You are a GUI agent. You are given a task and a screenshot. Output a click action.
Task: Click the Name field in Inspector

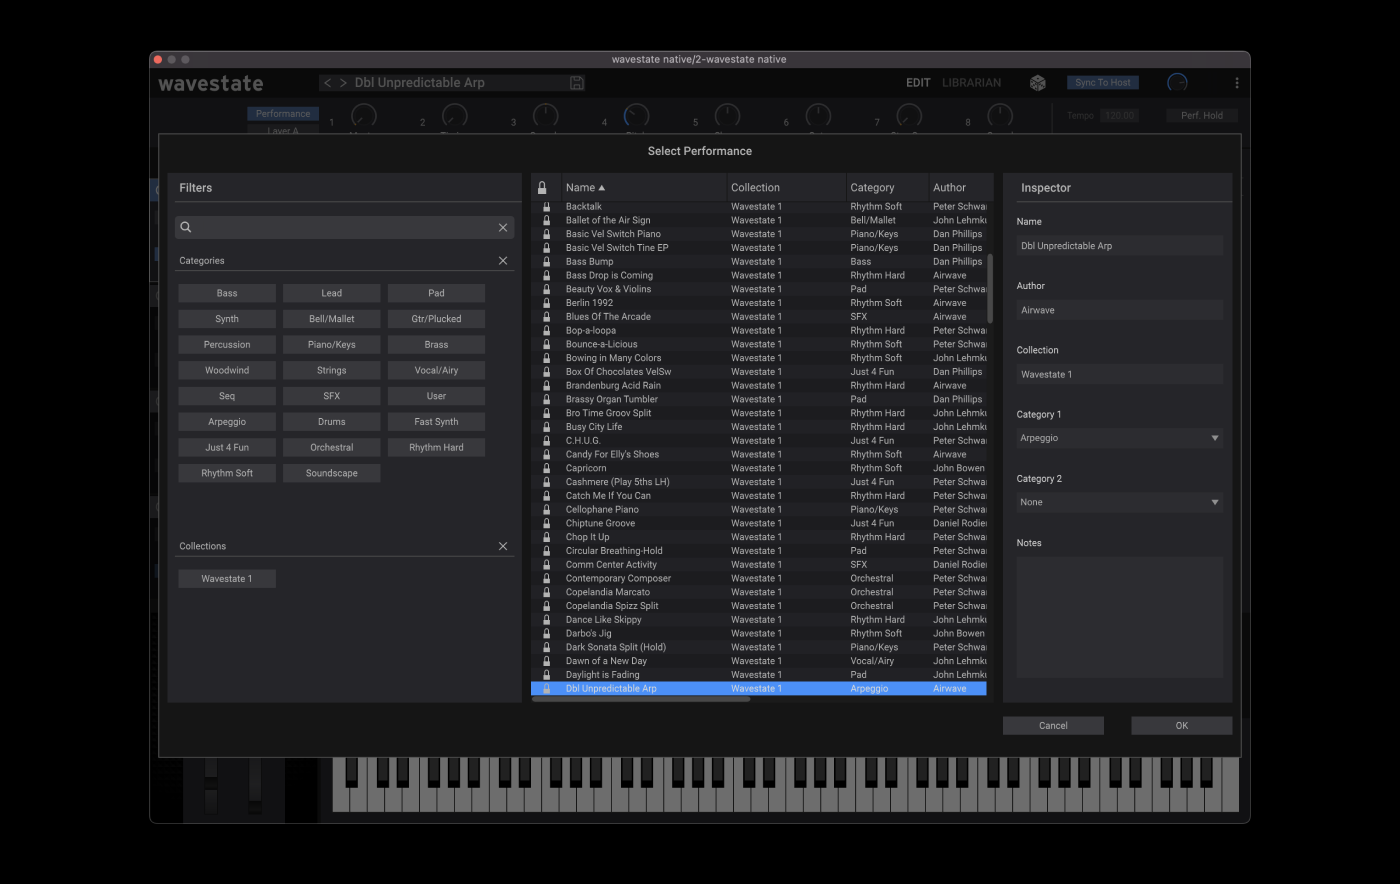click(1119, 246)
